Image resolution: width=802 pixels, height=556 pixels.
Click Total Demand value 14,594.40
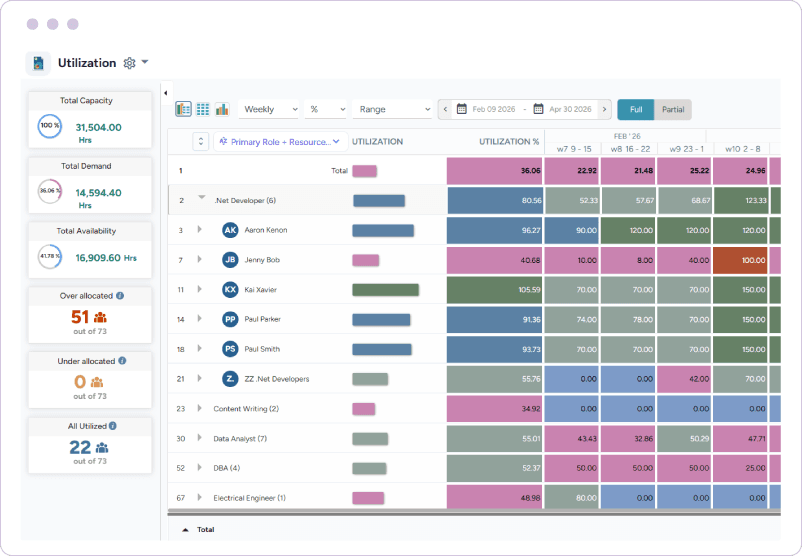coord(99,193)
